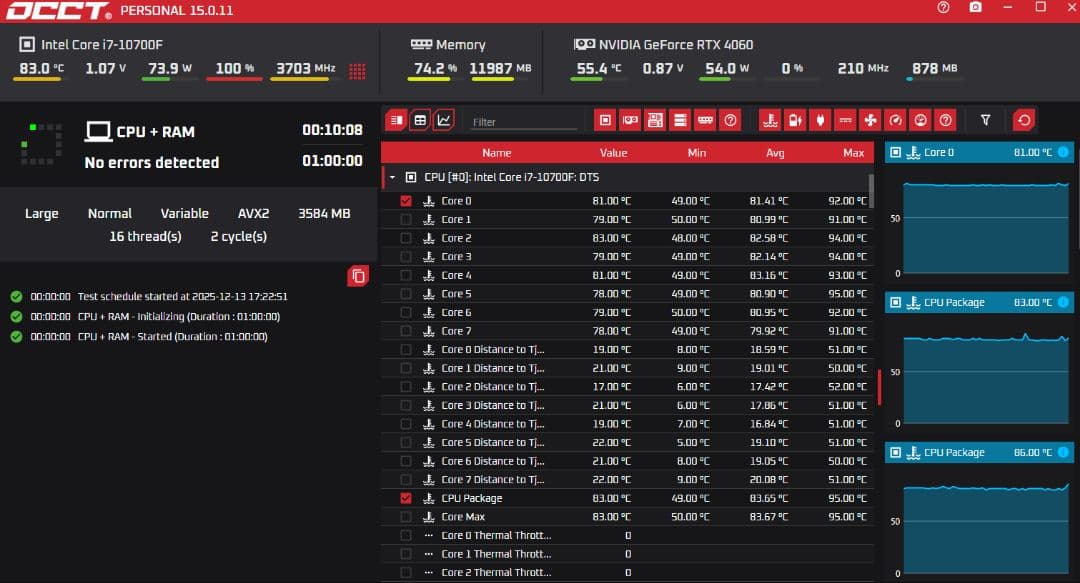Image resolution: width=1080 pixels, height=583 pixels.
Task: Click the reset min/max refresh icon
Action: click(1023, 120)
